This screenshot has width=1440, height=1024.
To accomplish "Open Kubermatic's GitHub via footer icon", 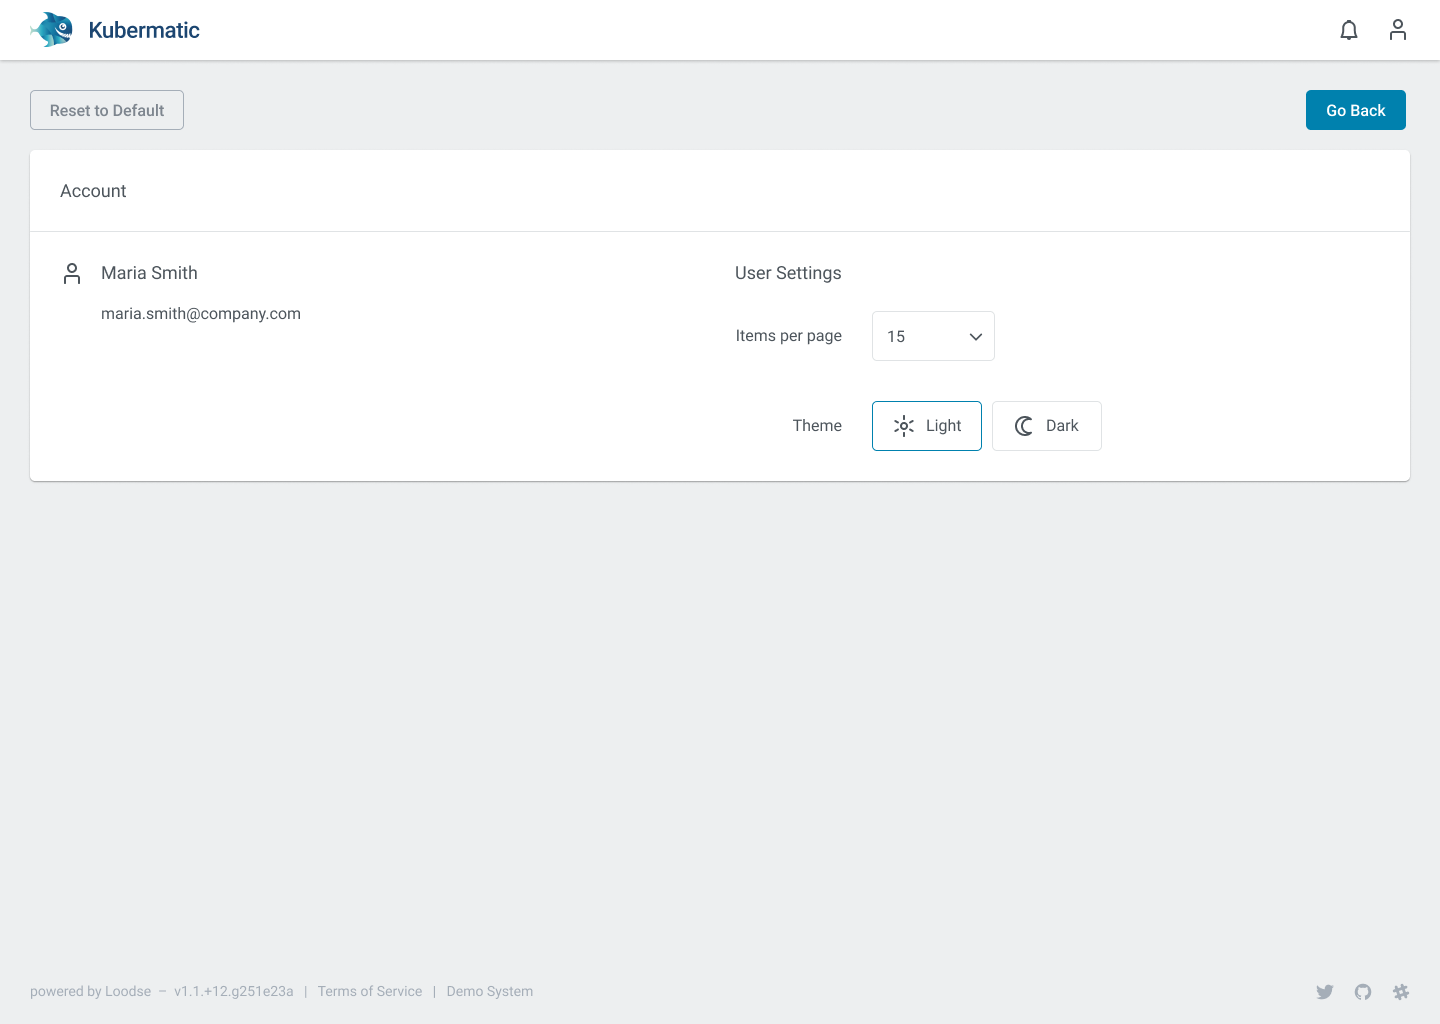I will click(1363, 991).
